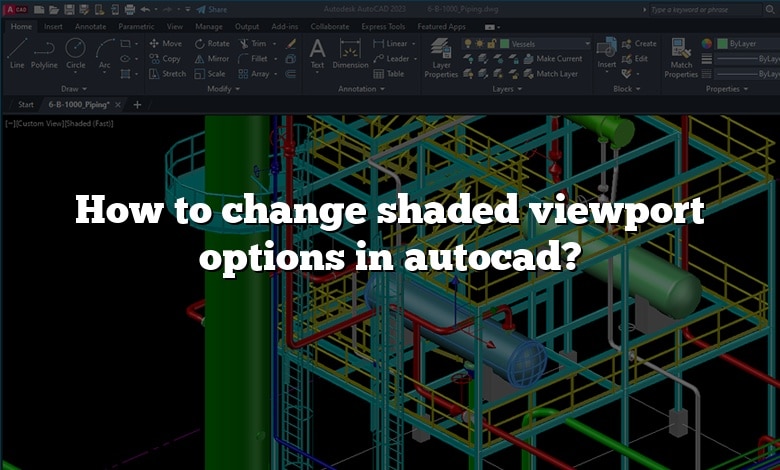Select the Rectangle tool icon
This screenshot has height=470, width=780.
click(125, 44)
